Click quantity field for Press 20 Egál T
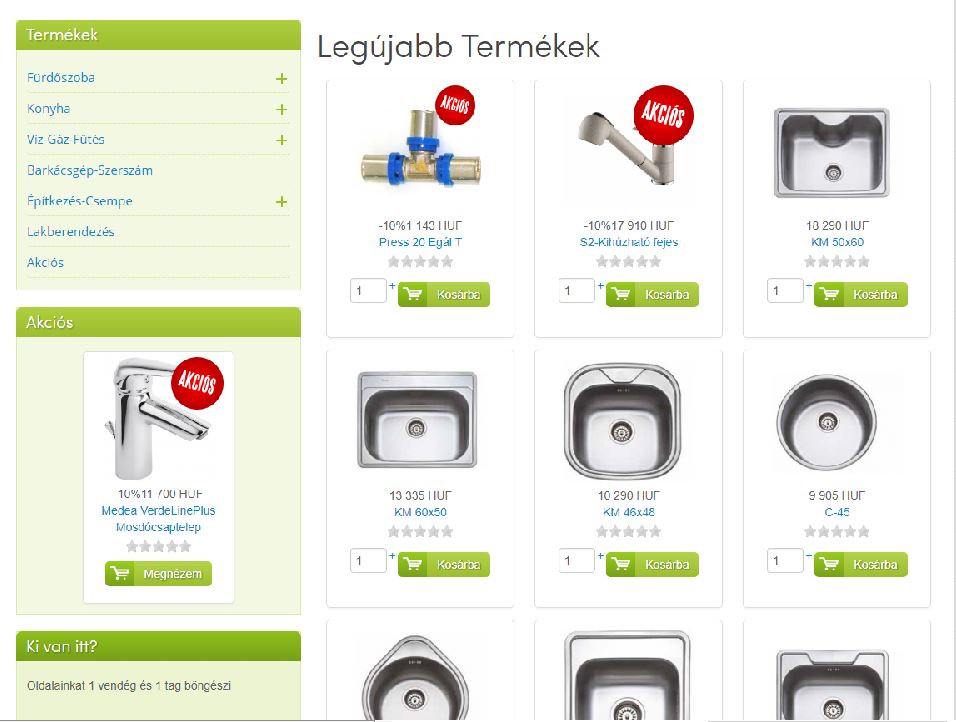Screen dimensions: 956x722 [368, 291]
